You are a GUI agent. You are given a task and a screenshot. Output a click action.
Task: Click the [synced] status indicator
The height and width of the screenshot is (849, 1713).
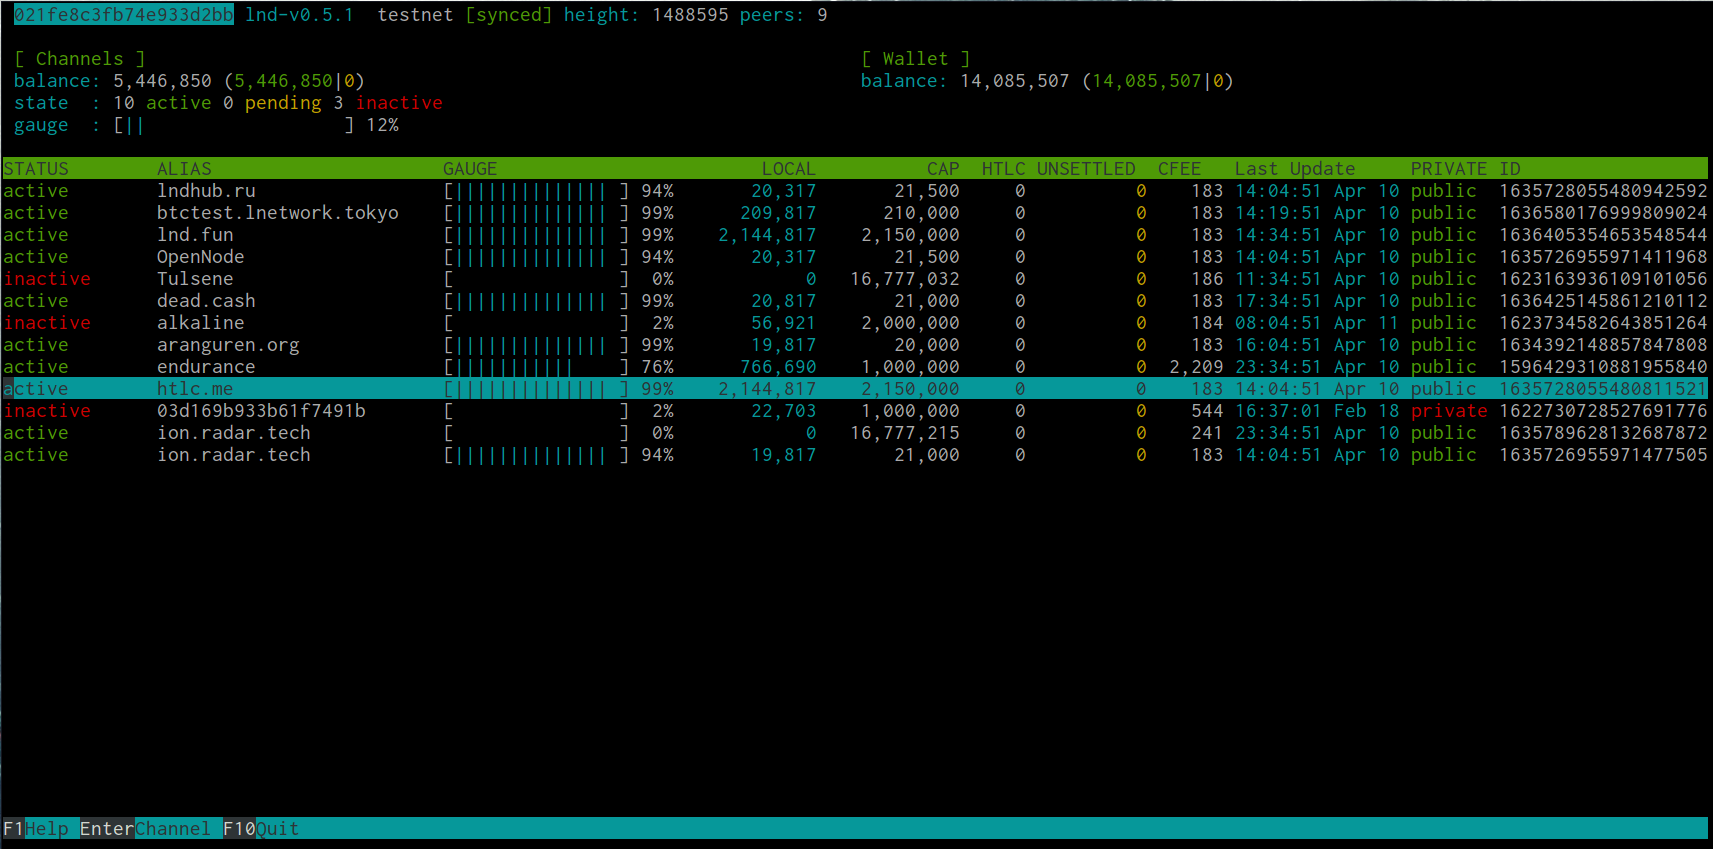coord(508,15)
